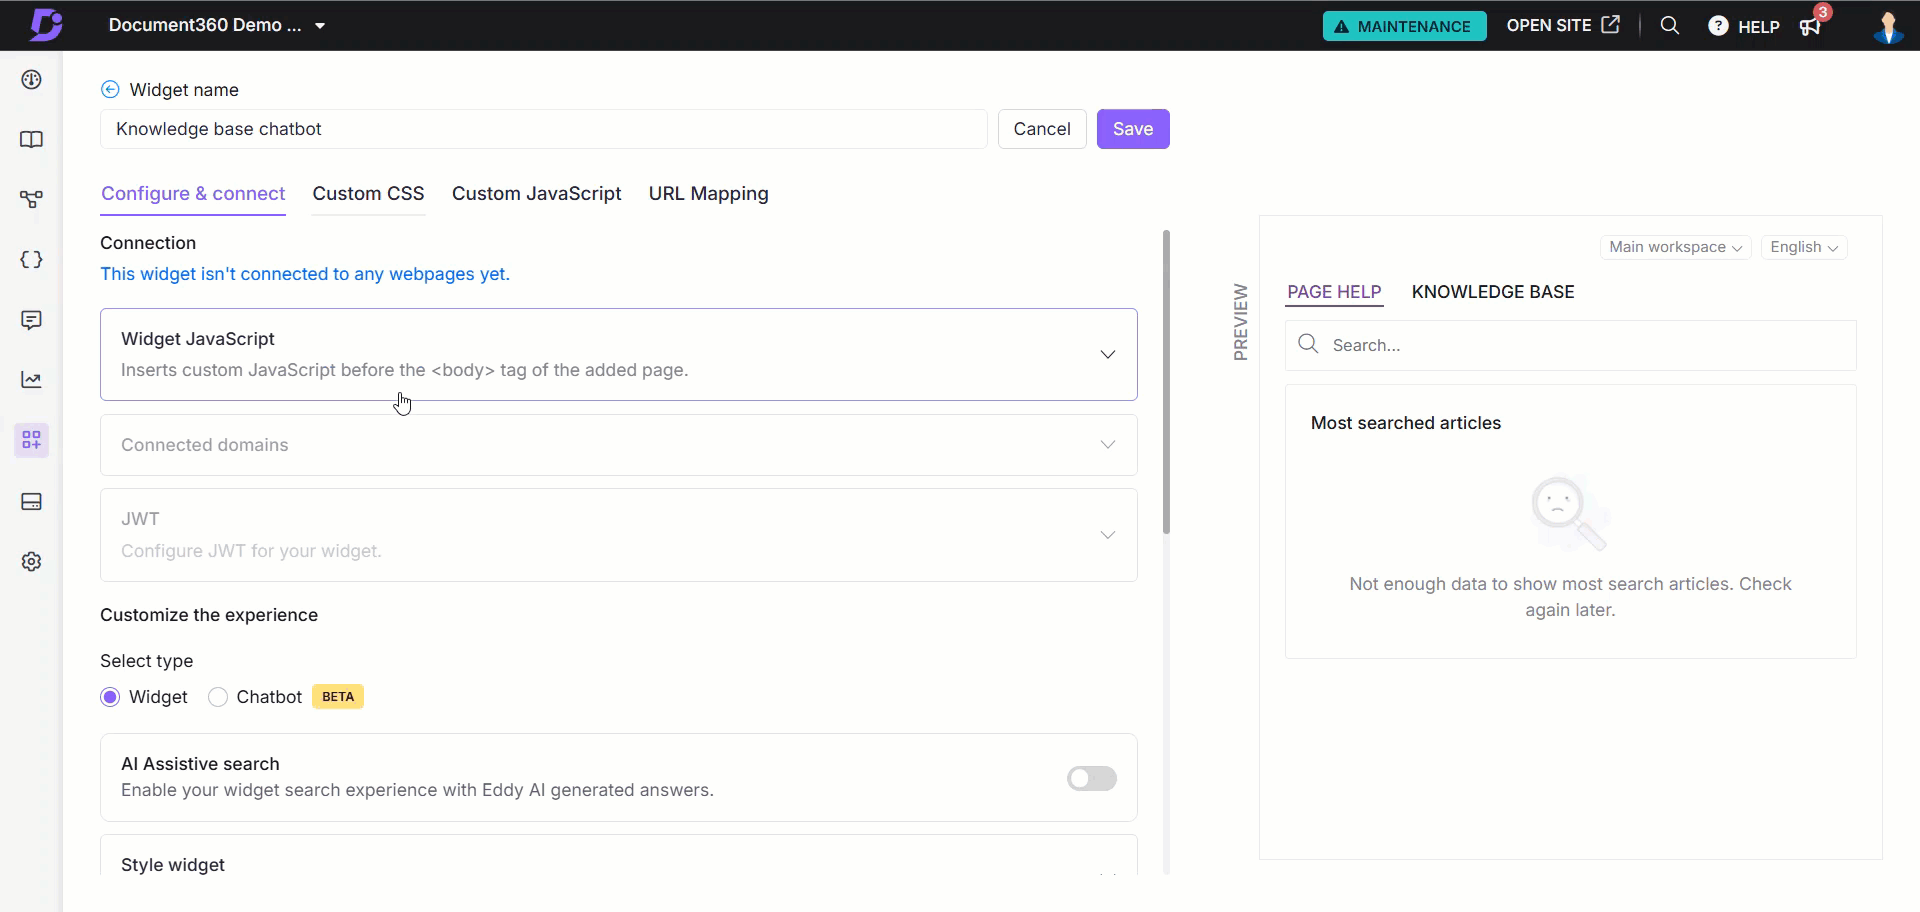Click the 'Most searched articles' heading
The height and width of the screenshot is (912, 1920).
pyautogui.click(x=1406, y=423)
